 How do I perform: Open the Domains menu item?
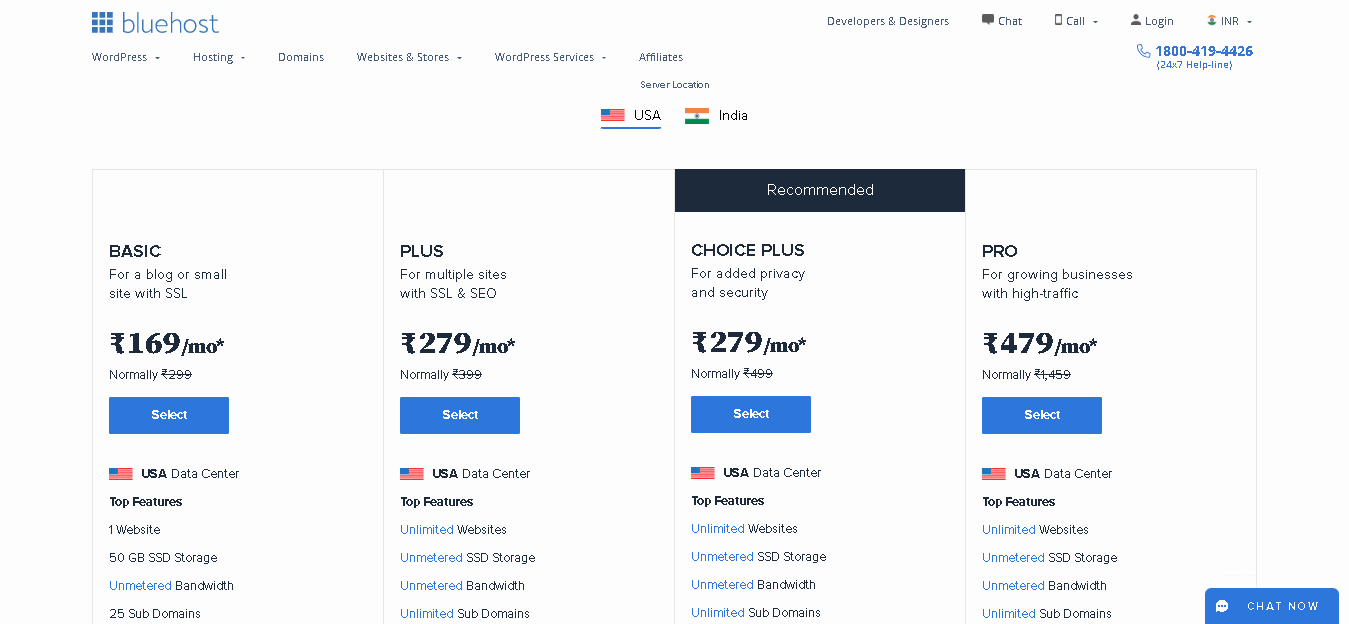coord(301,57)
